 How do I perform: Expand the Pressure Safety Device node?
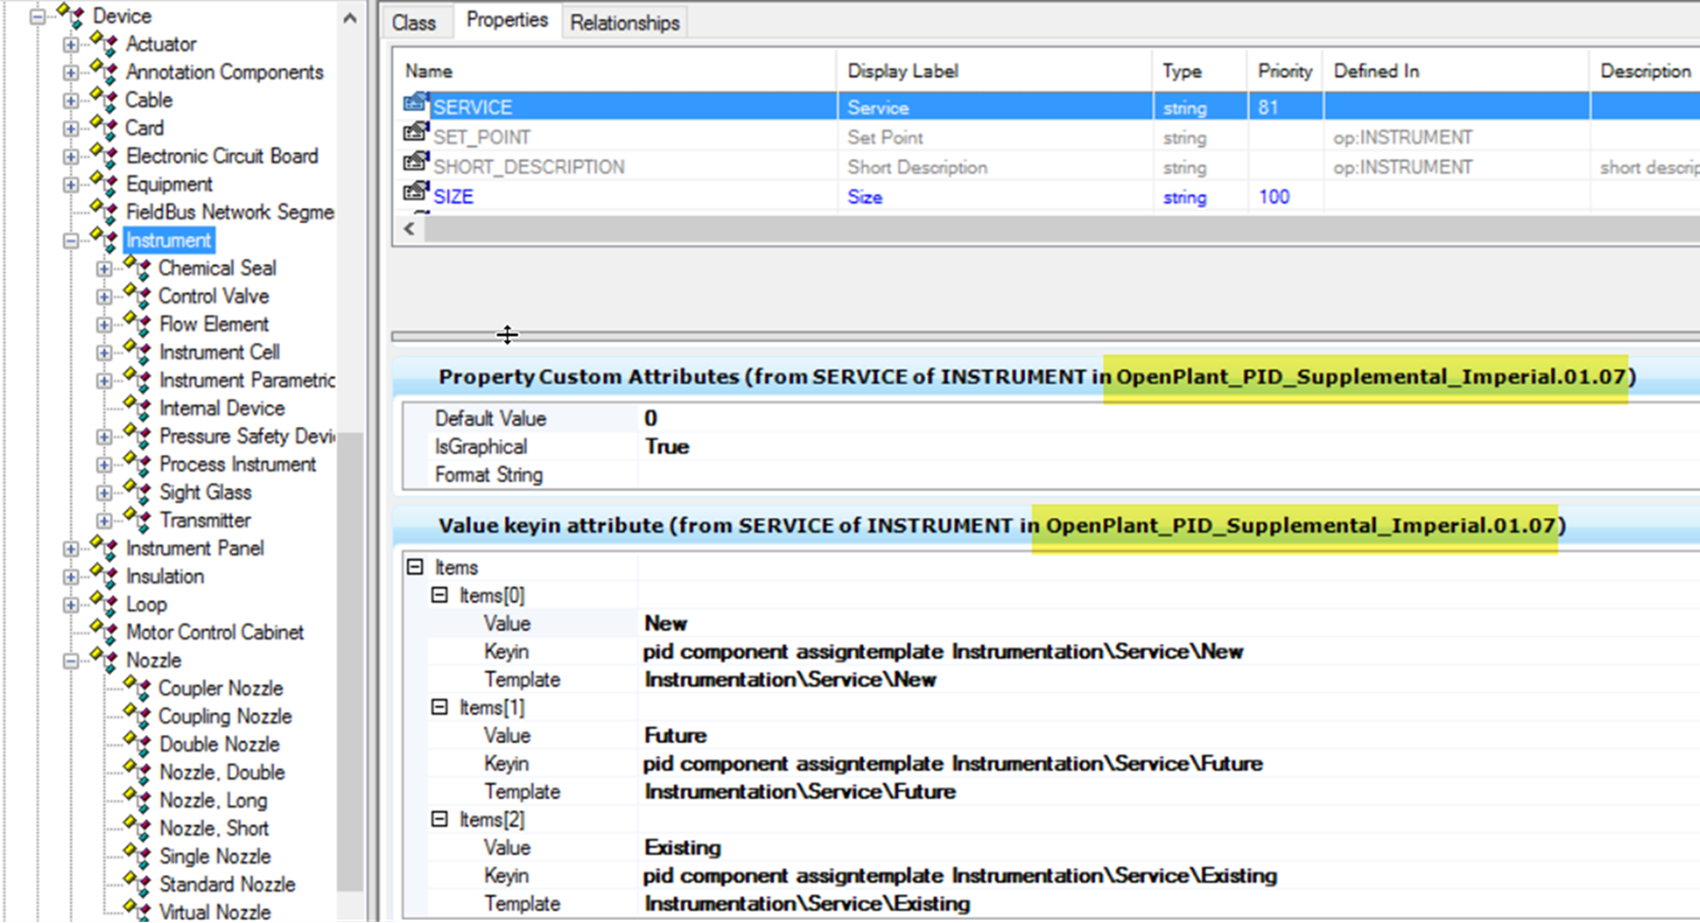click(104, 436)
